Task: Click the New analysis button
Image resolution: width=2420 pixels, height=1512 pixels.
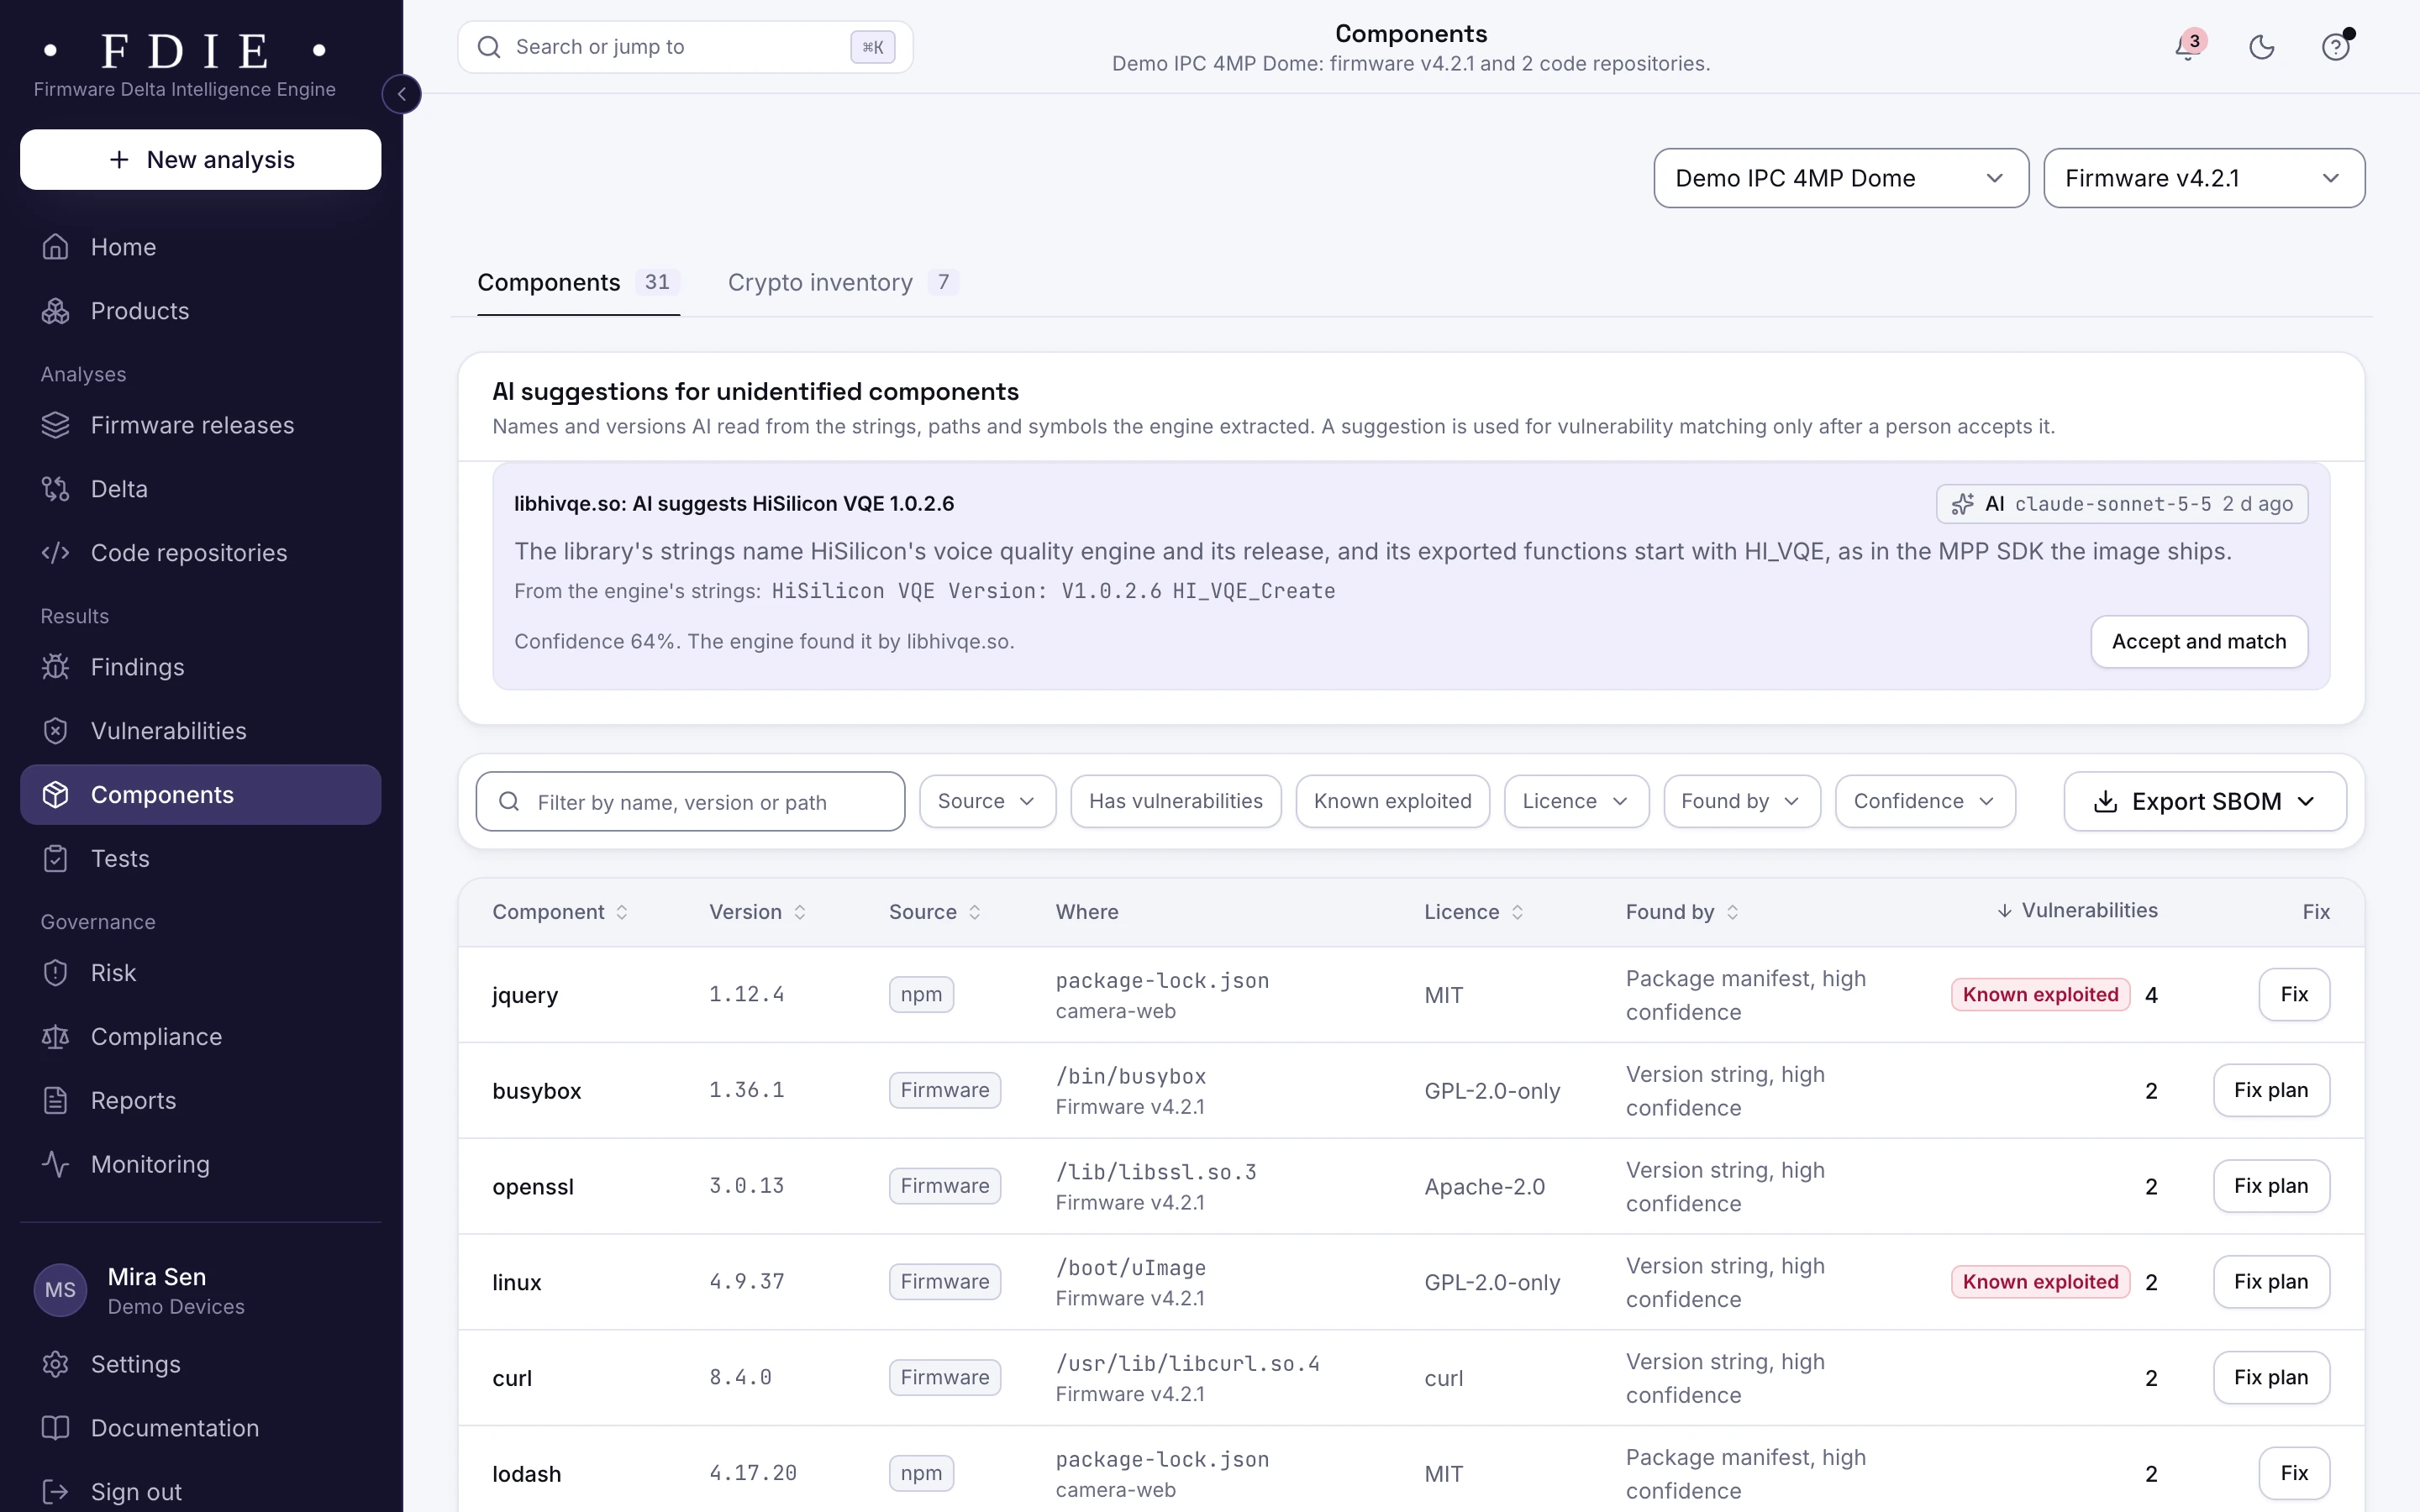Action: coord(200,159)
